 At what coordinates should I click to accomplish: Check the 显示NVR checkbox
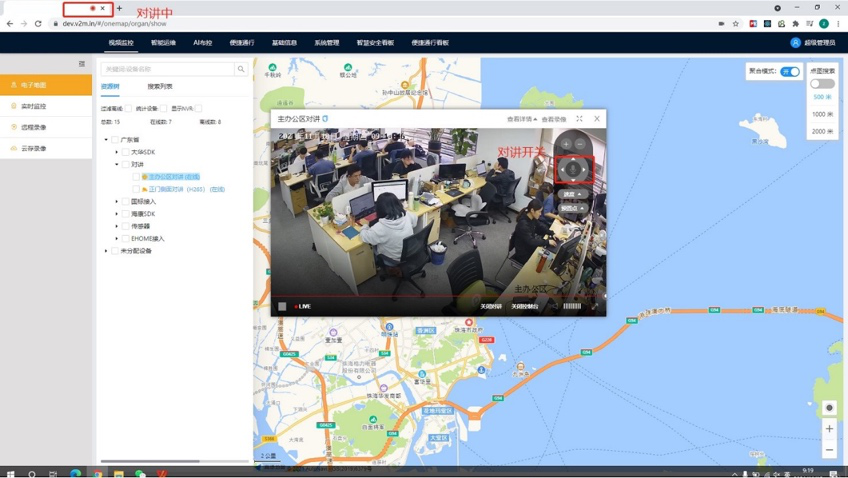[x=199, y=108]
